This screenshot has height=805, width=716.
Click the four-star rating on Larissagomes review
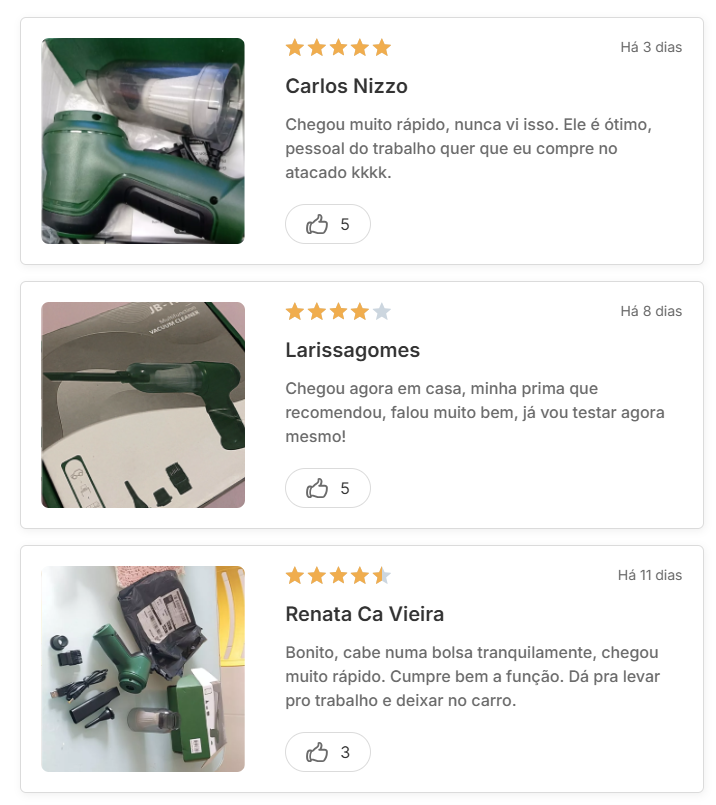click(338, 312)
